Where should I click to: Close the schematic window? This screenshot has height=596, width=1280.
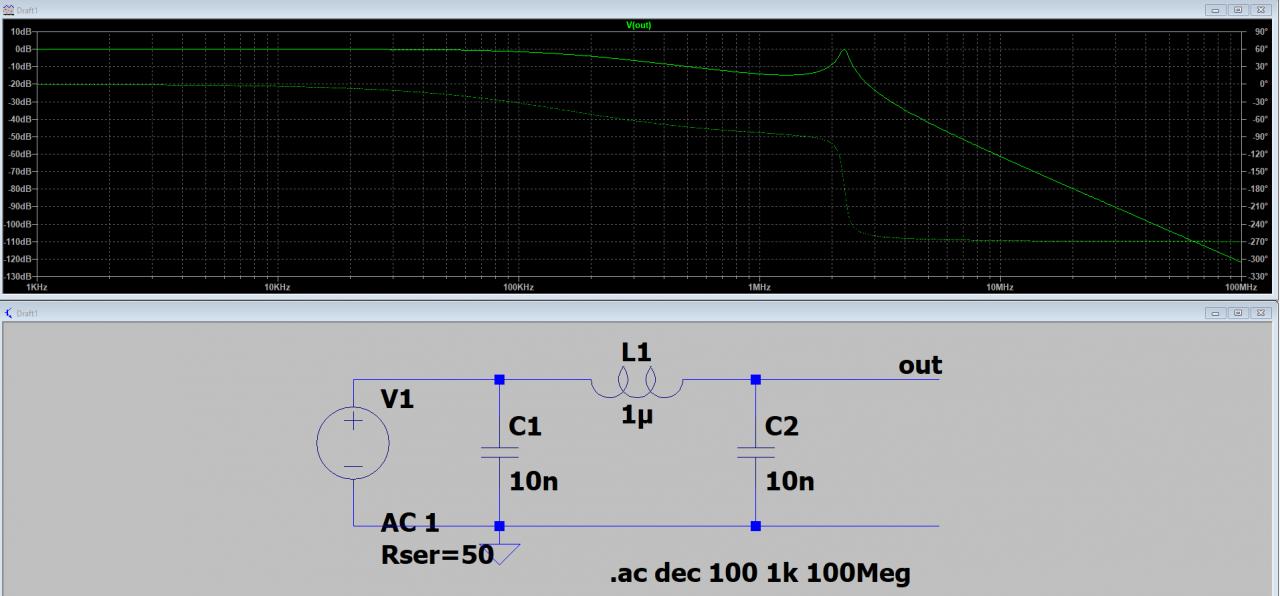1263,313
